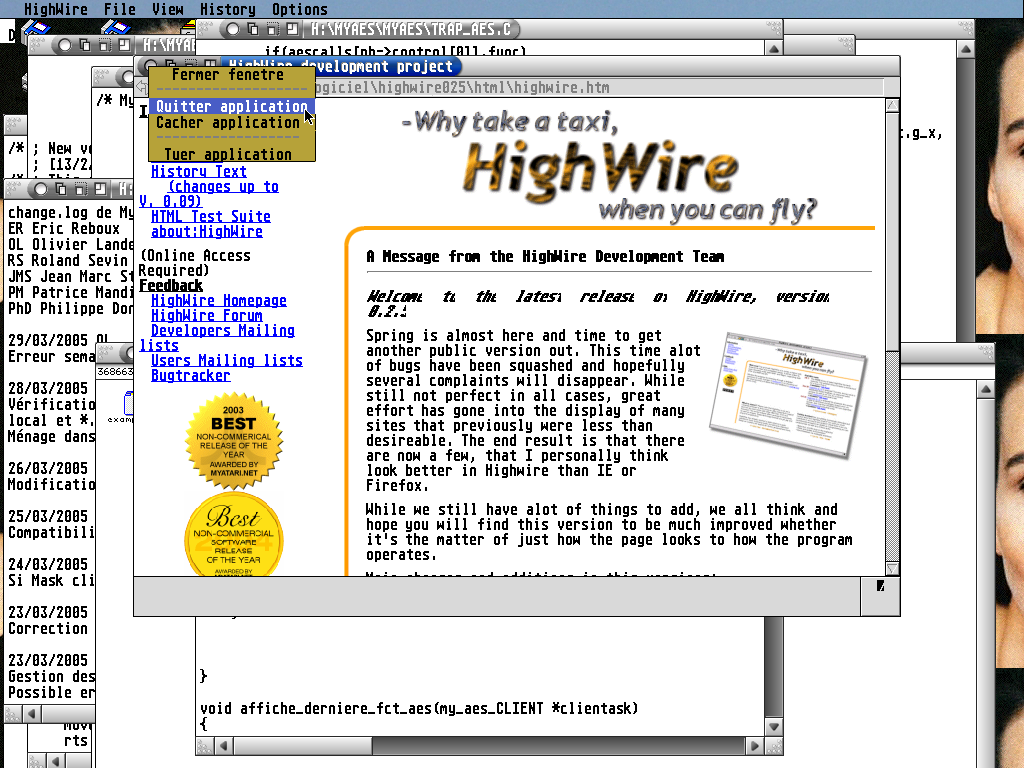Click TRAP_AES.C horizontal scroll left arrow
This screenshot has height=768, width=1024.
(224, 745)
